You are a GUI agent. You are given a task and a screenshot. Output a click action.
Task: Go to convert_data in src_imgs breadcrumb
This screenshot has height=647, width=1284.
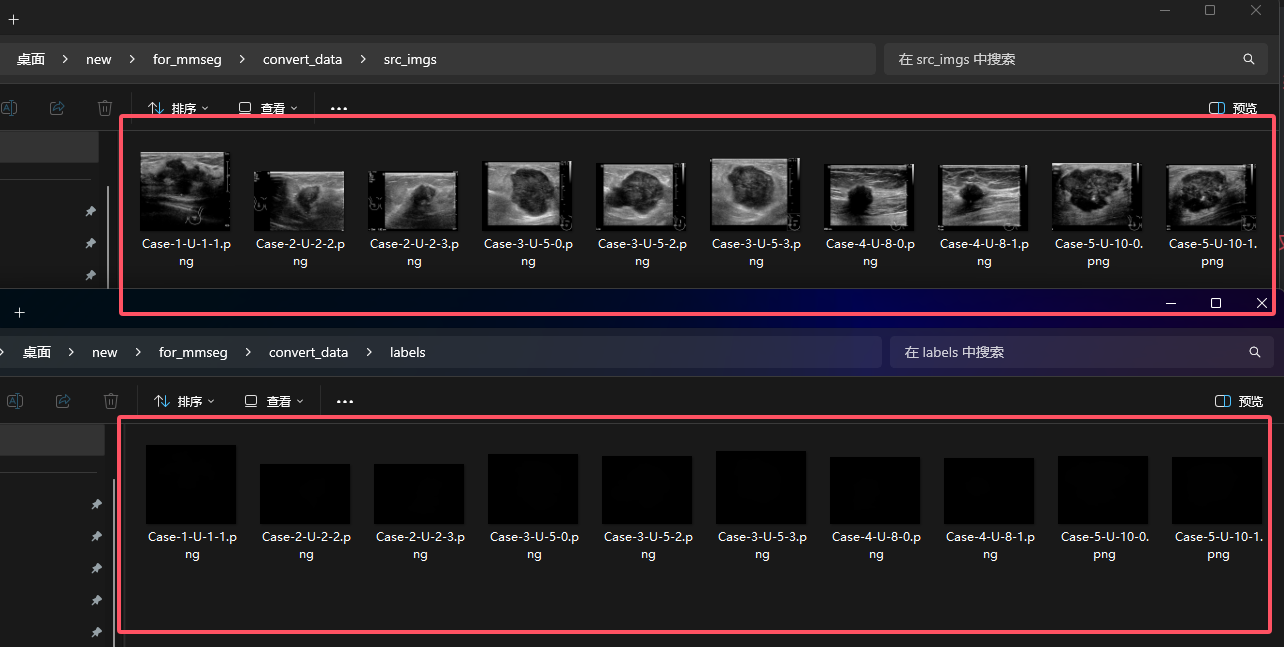[302, 59]
